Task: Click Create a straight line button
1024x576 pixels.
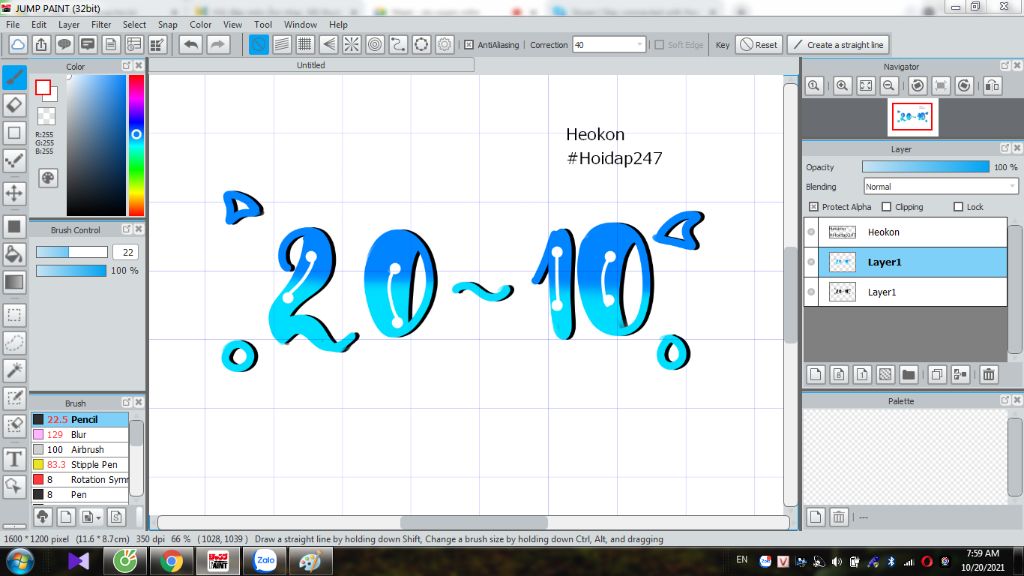Action: coord(839,44)
